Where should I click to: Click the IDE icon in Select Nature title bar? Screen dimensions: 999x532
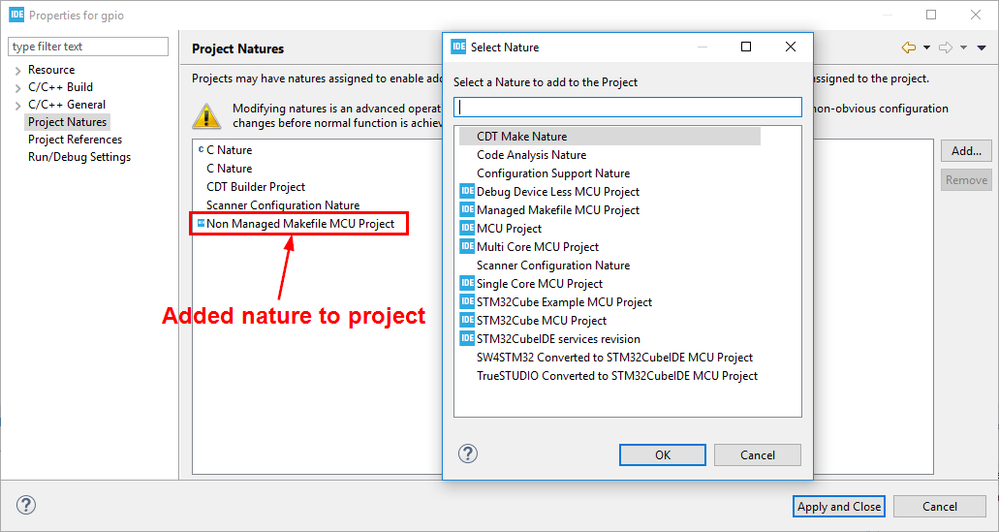pos(458,47)
